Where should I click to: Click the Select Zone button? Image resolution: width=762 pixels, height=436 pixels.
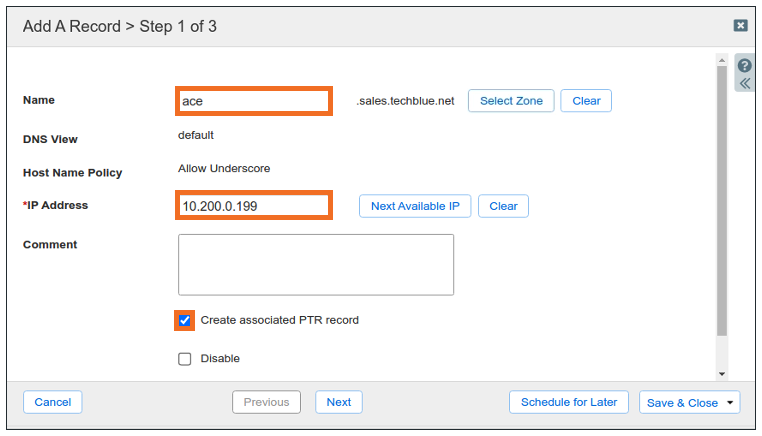tap(511, 101)
